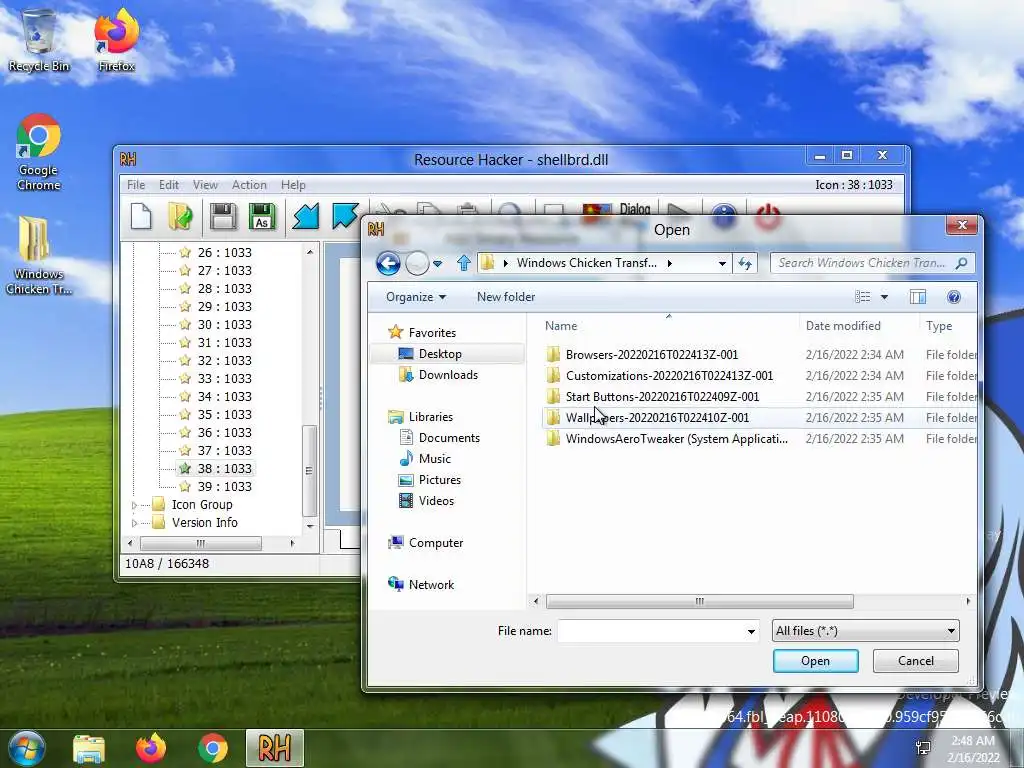
Task: Open recent locations dropdown beside navigation arrows
Action: (x=438, y=264)
